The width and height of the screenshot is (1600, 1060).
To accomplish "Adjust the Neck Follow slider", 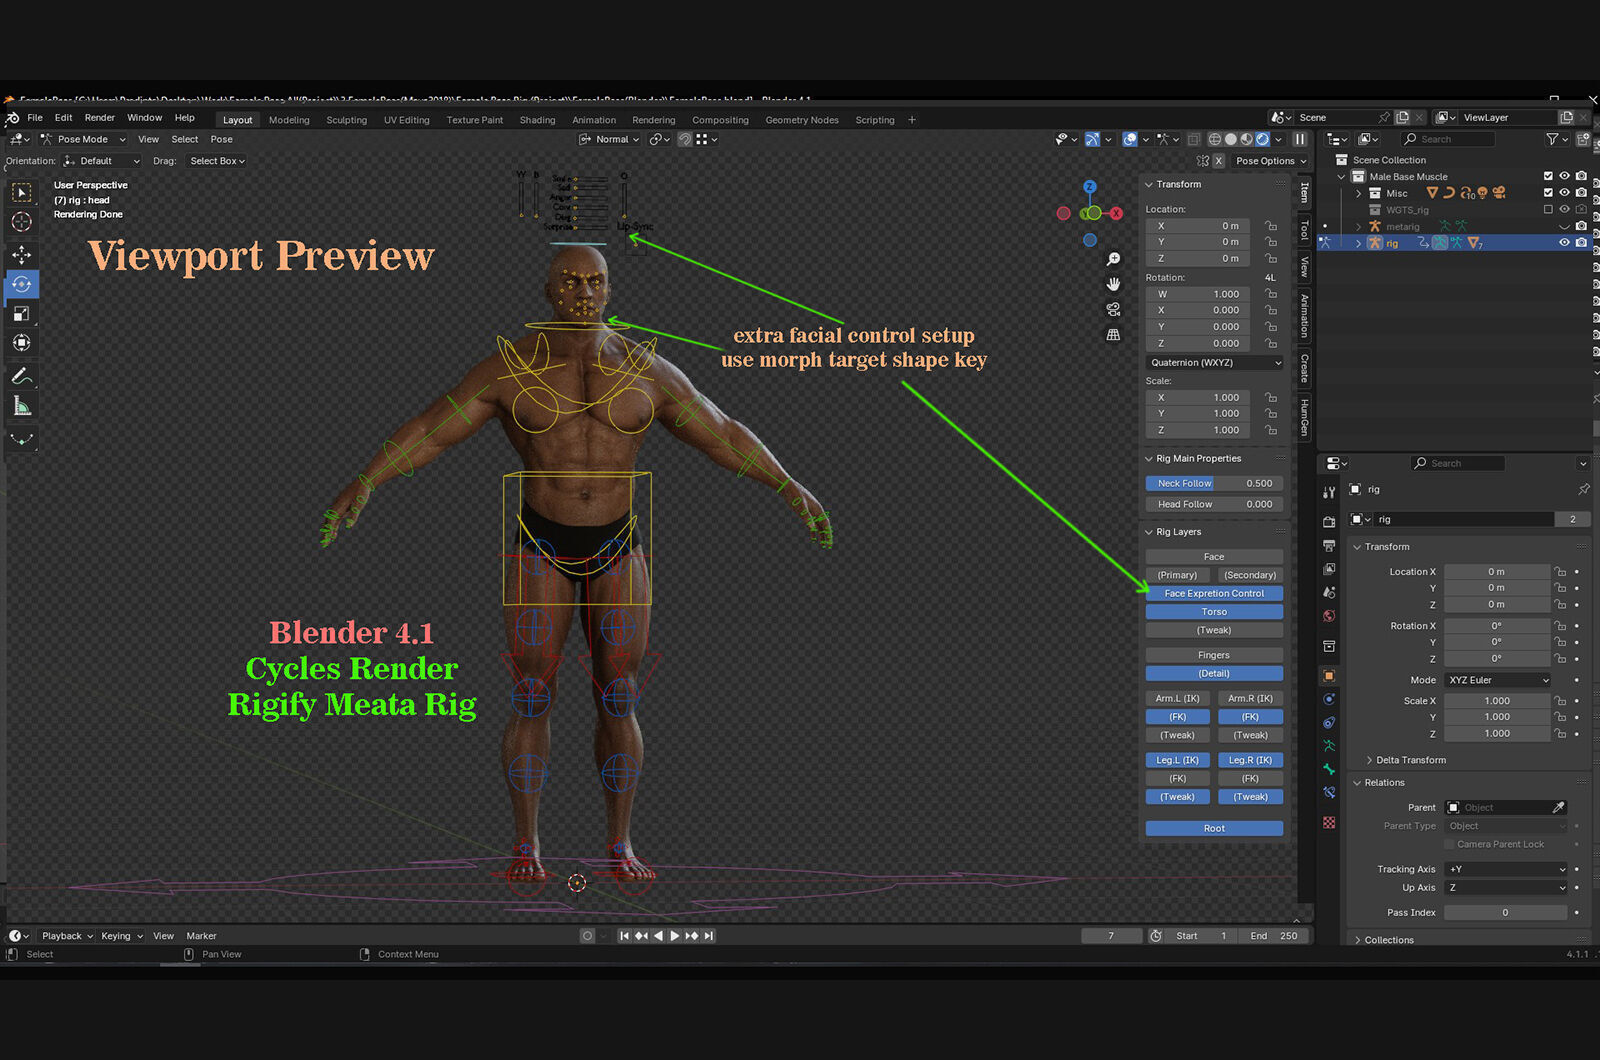I will [x=1214, y=483].
